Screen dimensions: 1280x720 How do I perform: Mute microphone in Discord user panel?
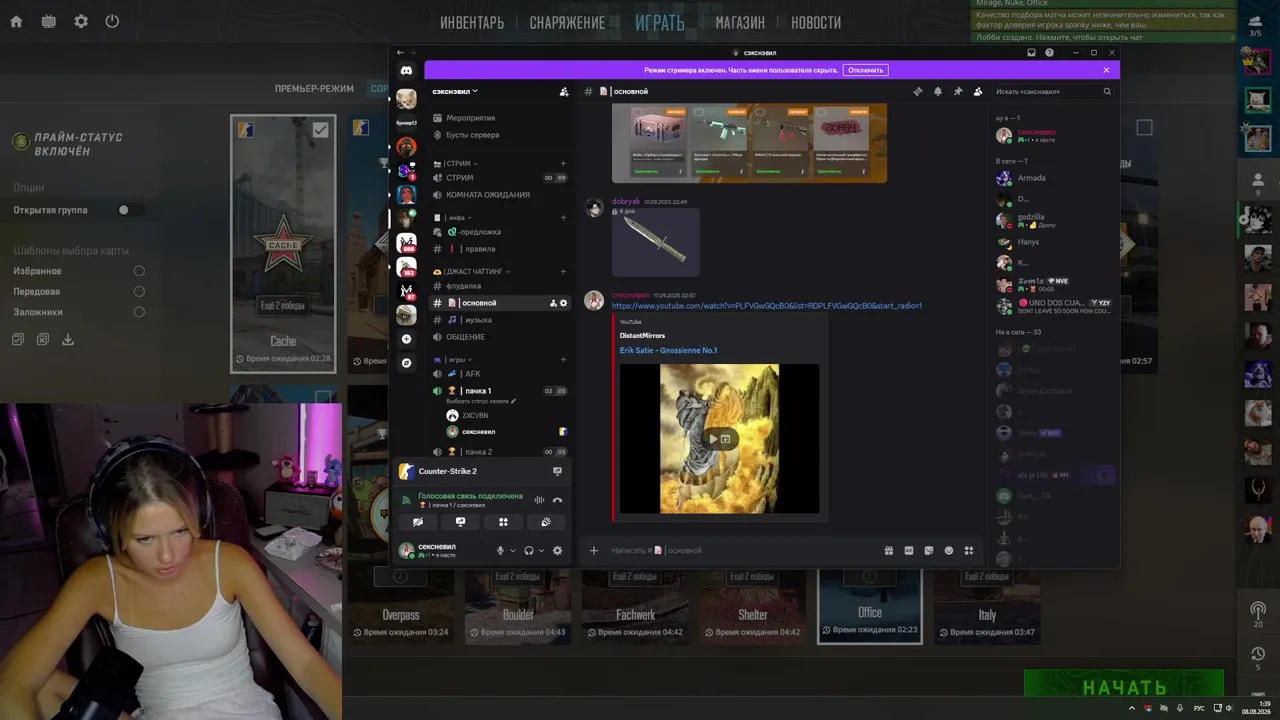[500, 550]
